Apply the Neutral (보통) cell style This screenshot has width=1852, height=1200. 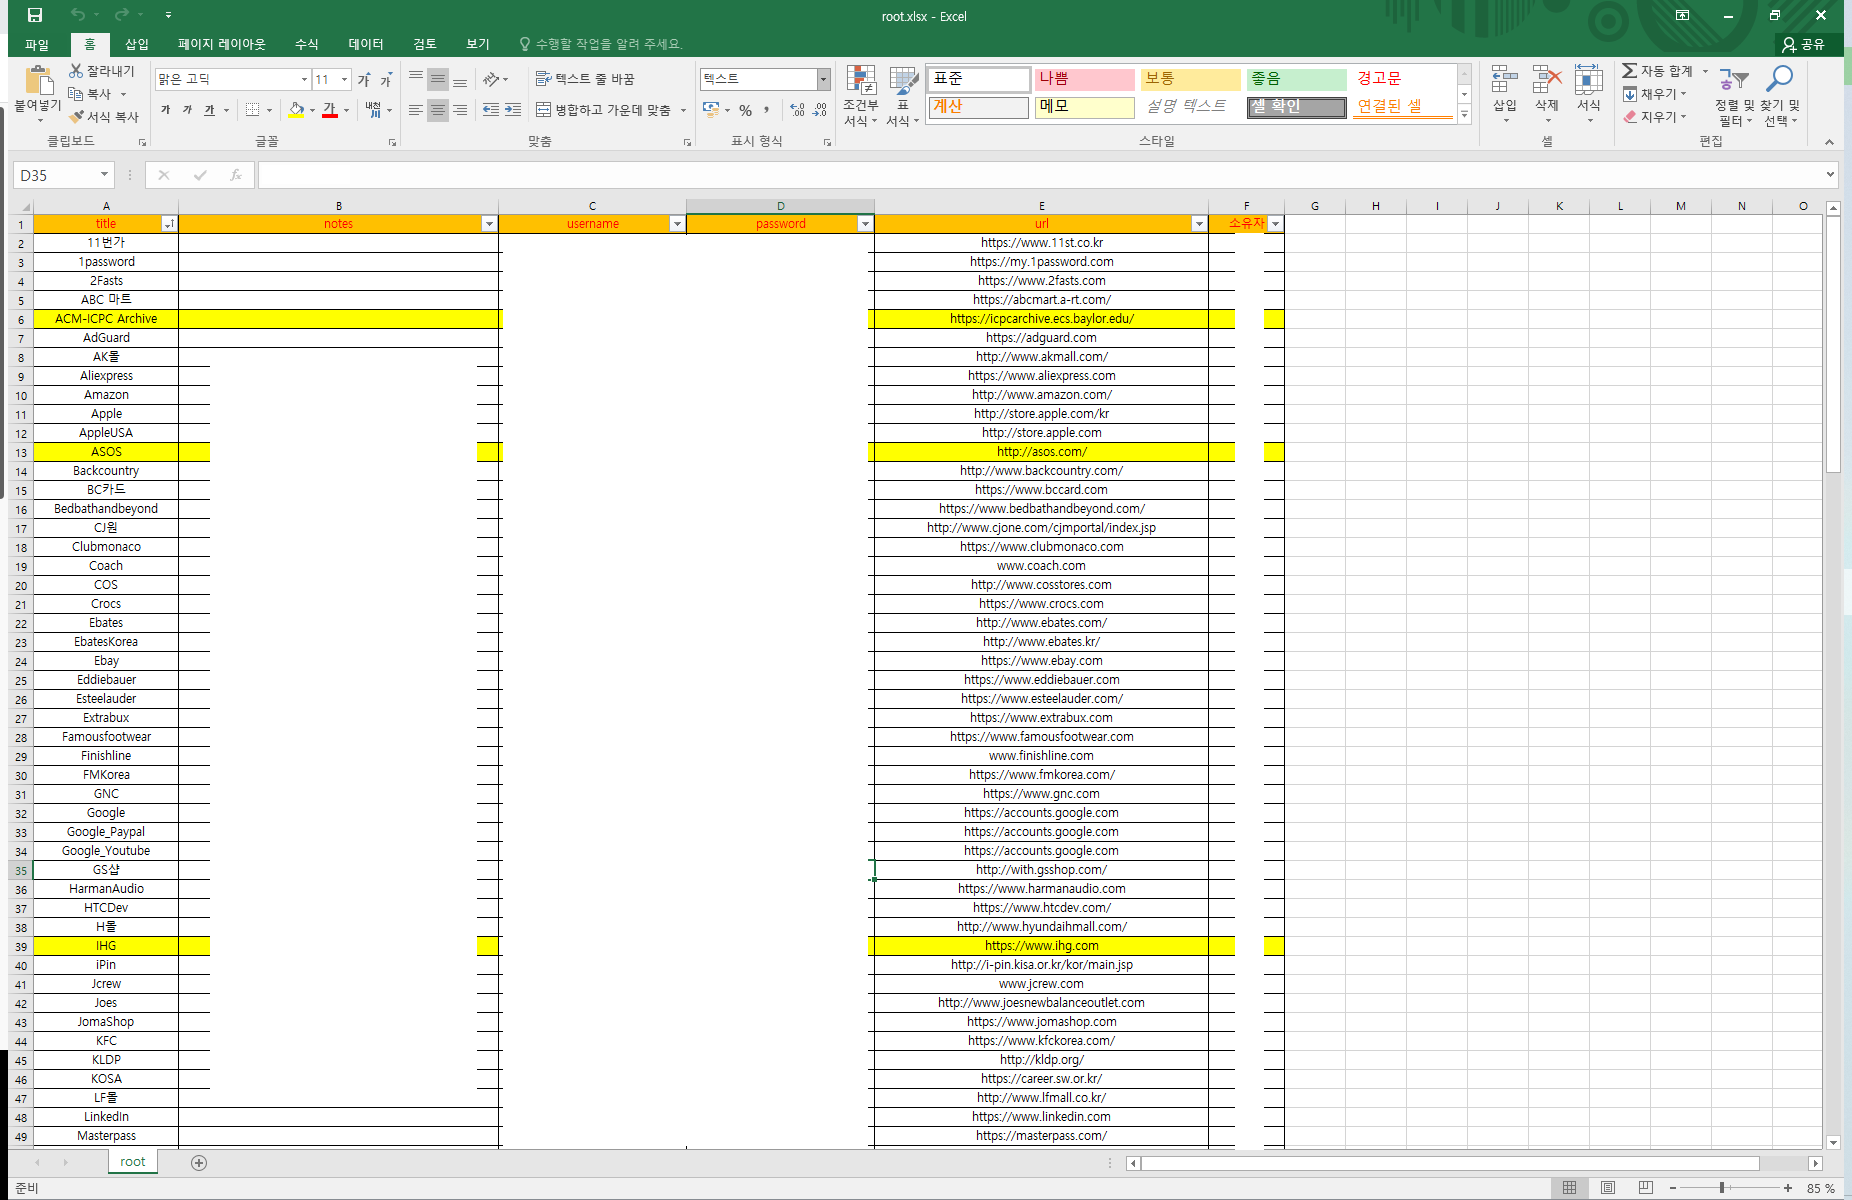(1190, 79)
